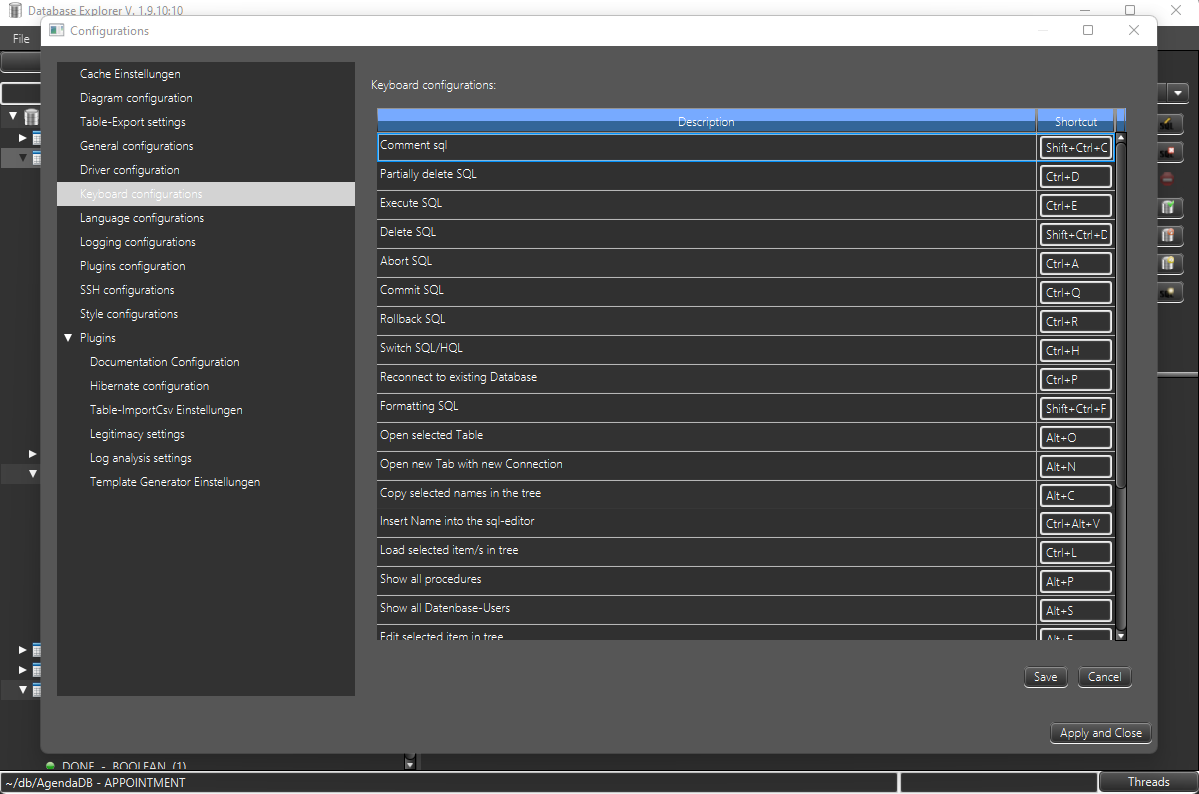The width and height of the screenshot is (1199, 794).
Task: Click the database icon with orange badge
Action: click(1168, 236)
